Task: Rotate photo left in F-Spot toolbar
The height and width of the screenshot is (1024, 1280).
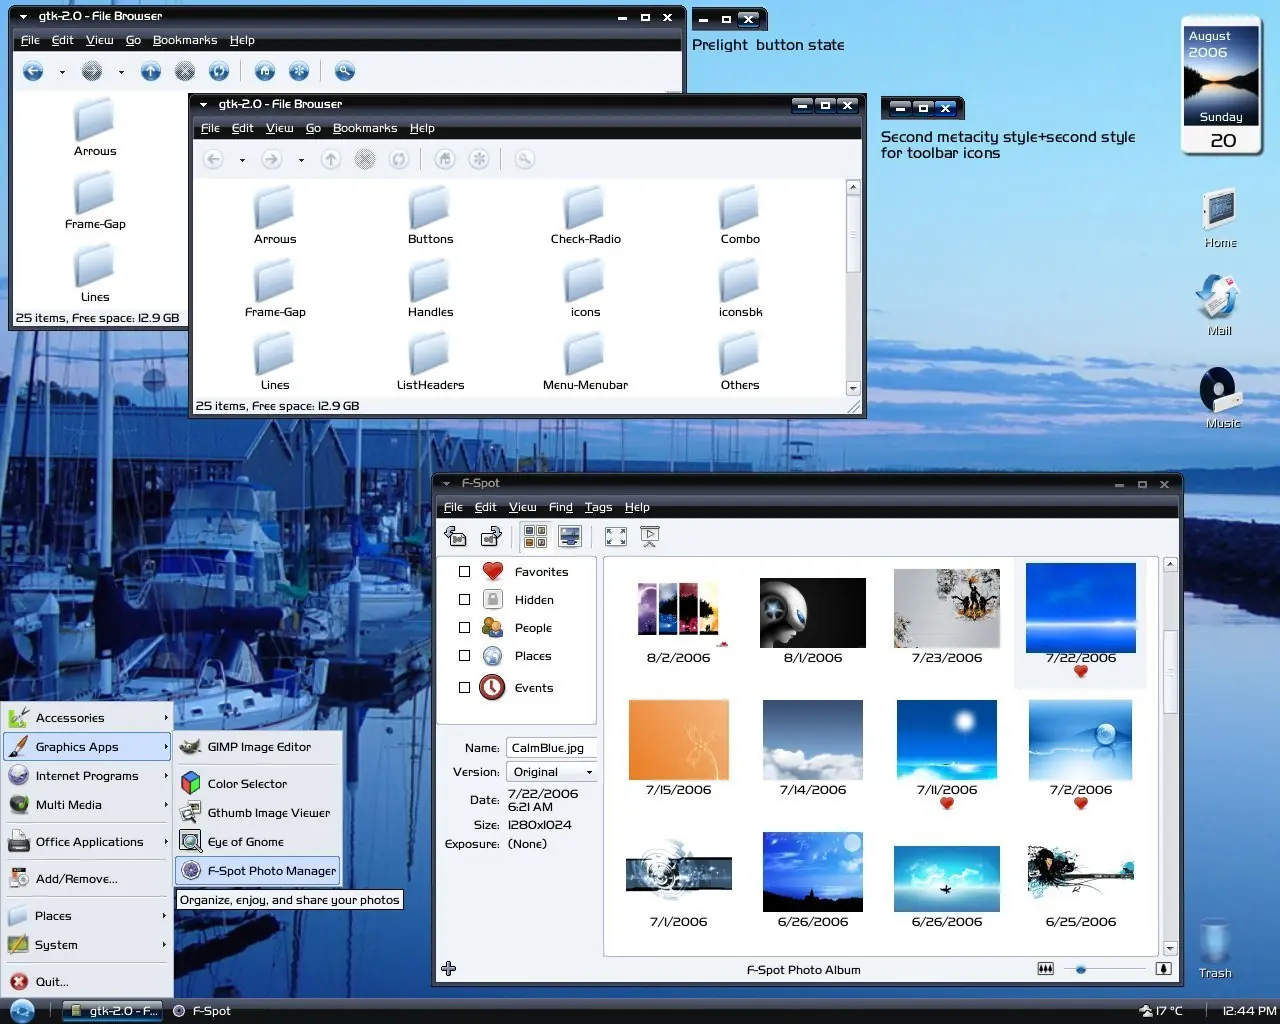Action: pos(456,537)
